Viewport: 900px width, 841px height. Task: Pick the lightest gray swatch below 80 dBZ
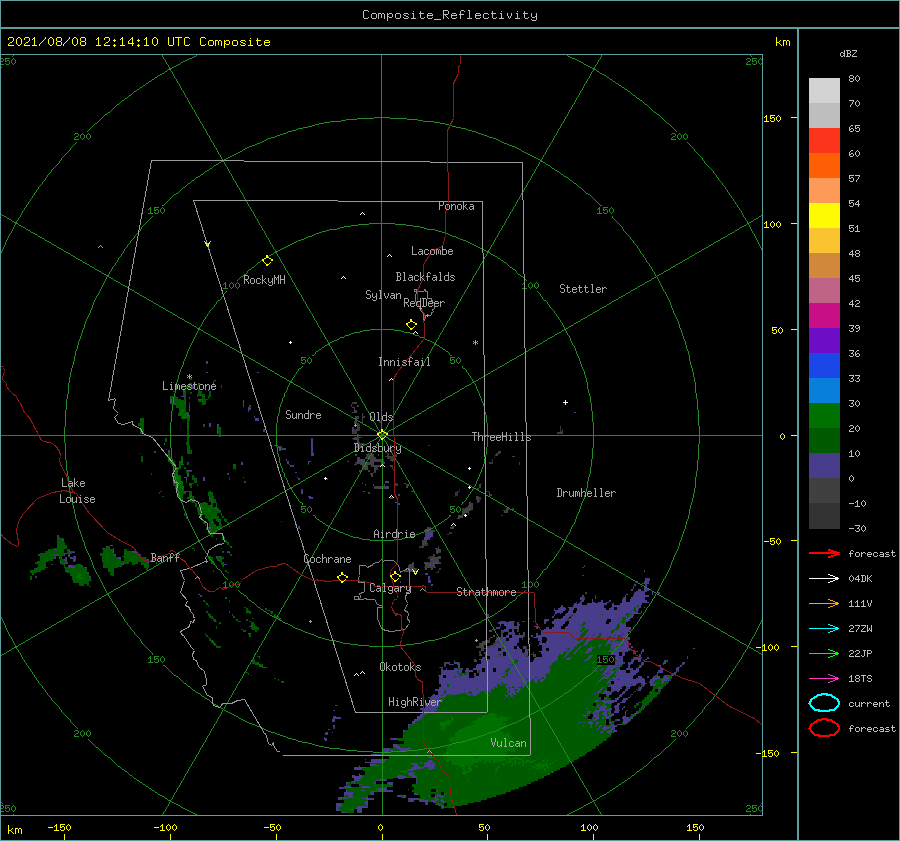[x=824, y=90]
